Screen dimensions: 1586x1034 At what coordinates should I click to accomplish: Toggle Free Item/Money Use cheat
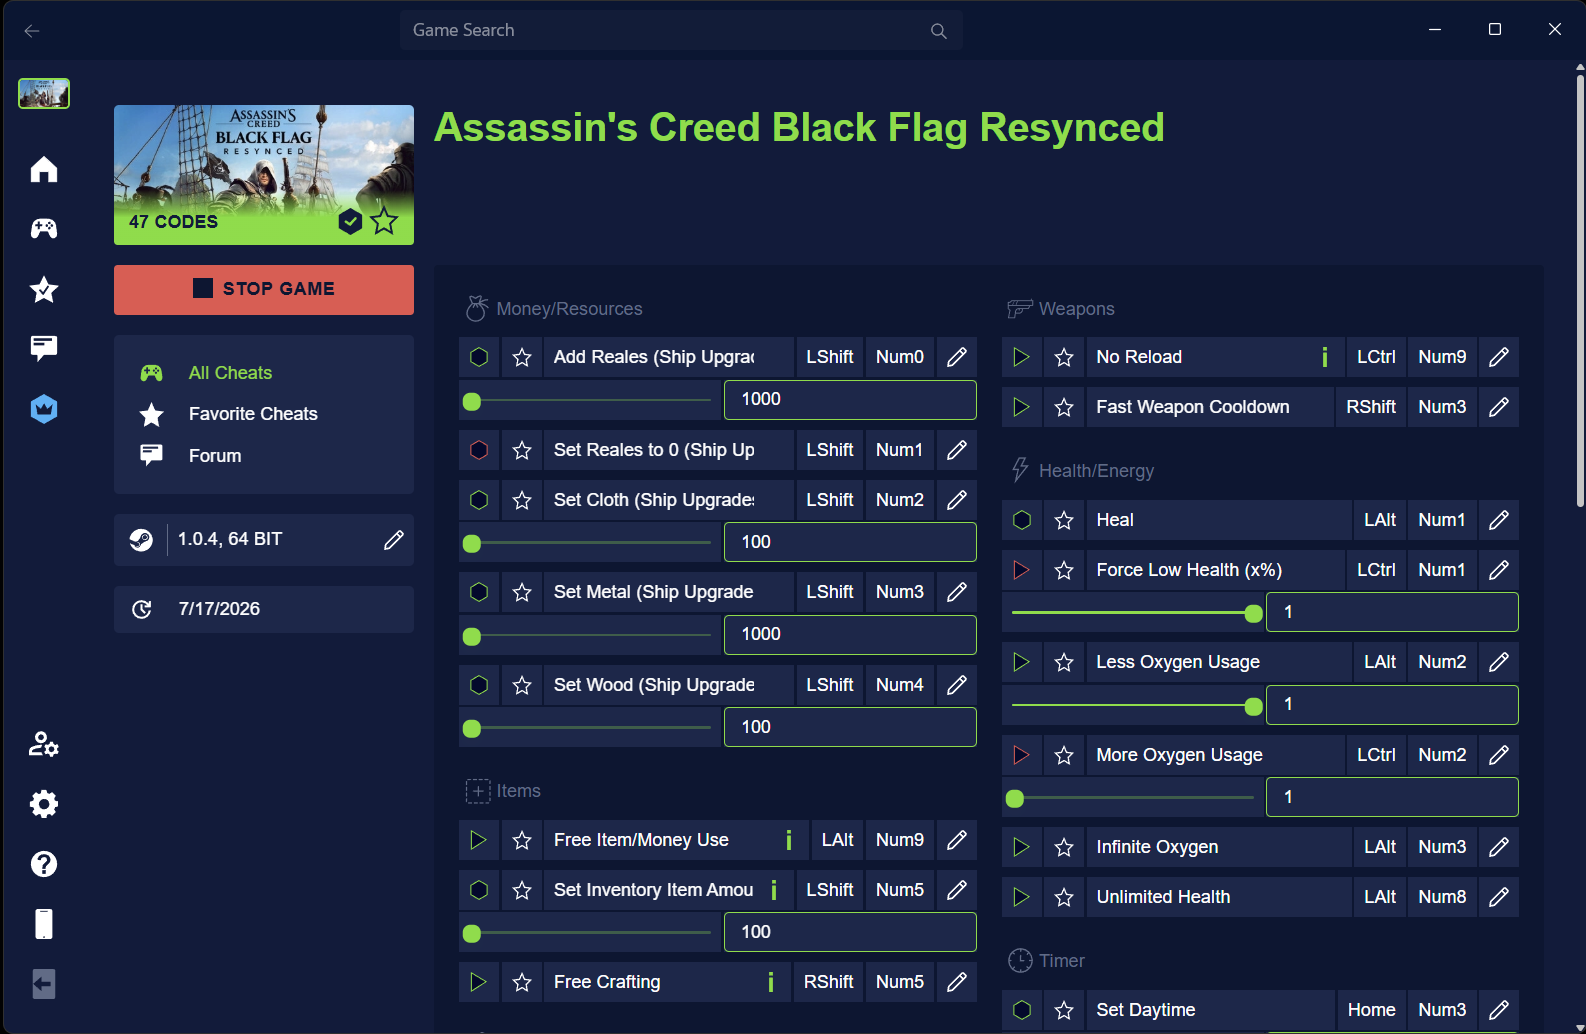[x=479, y=840]
